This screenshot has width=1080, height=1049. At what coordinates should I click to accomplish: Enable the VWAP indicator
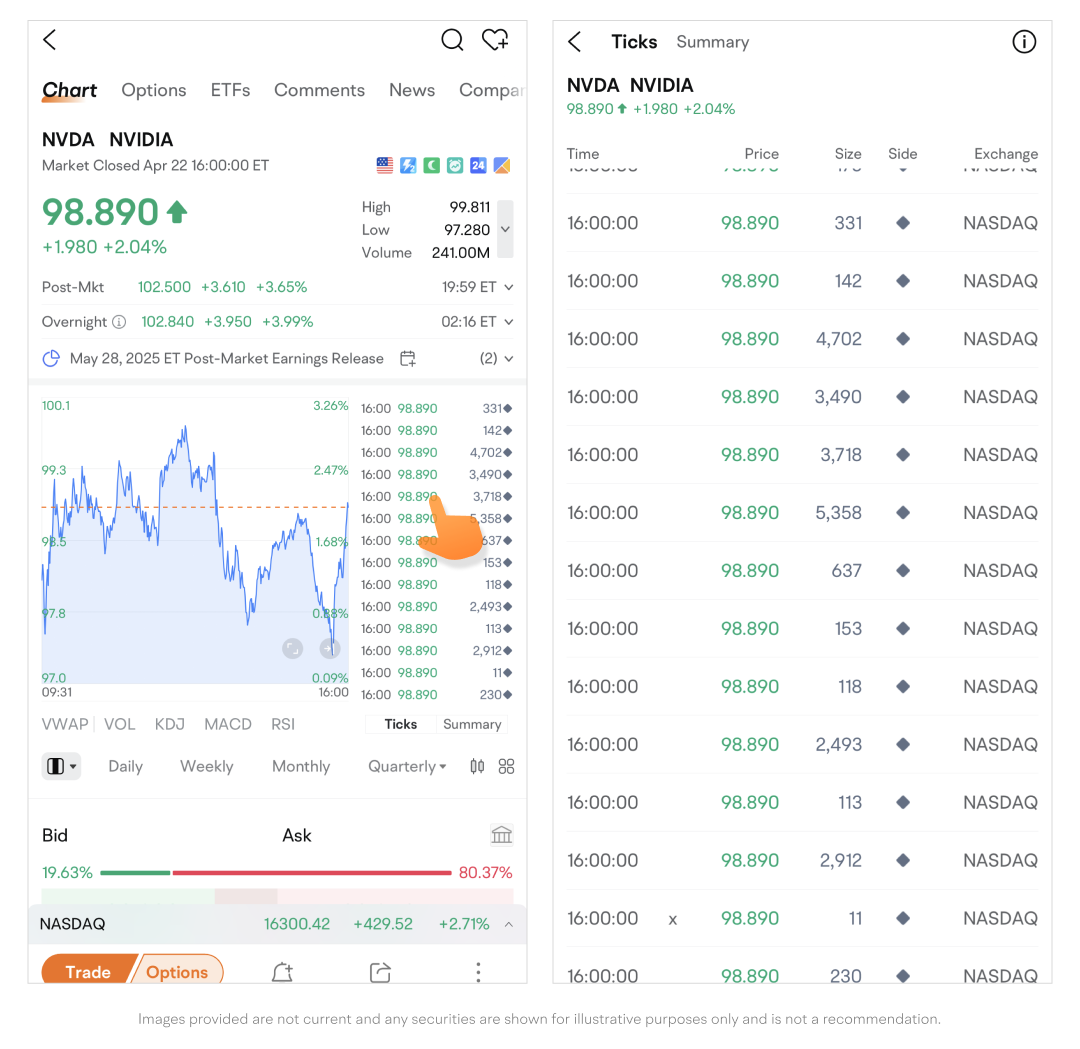pos(65,724)
